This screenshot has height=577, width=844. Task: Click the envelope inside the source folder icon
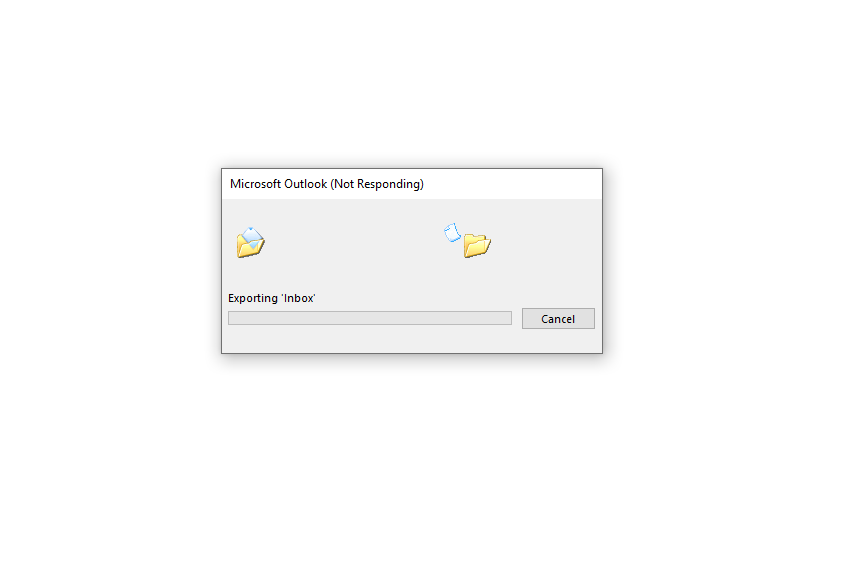coord(251,236)
